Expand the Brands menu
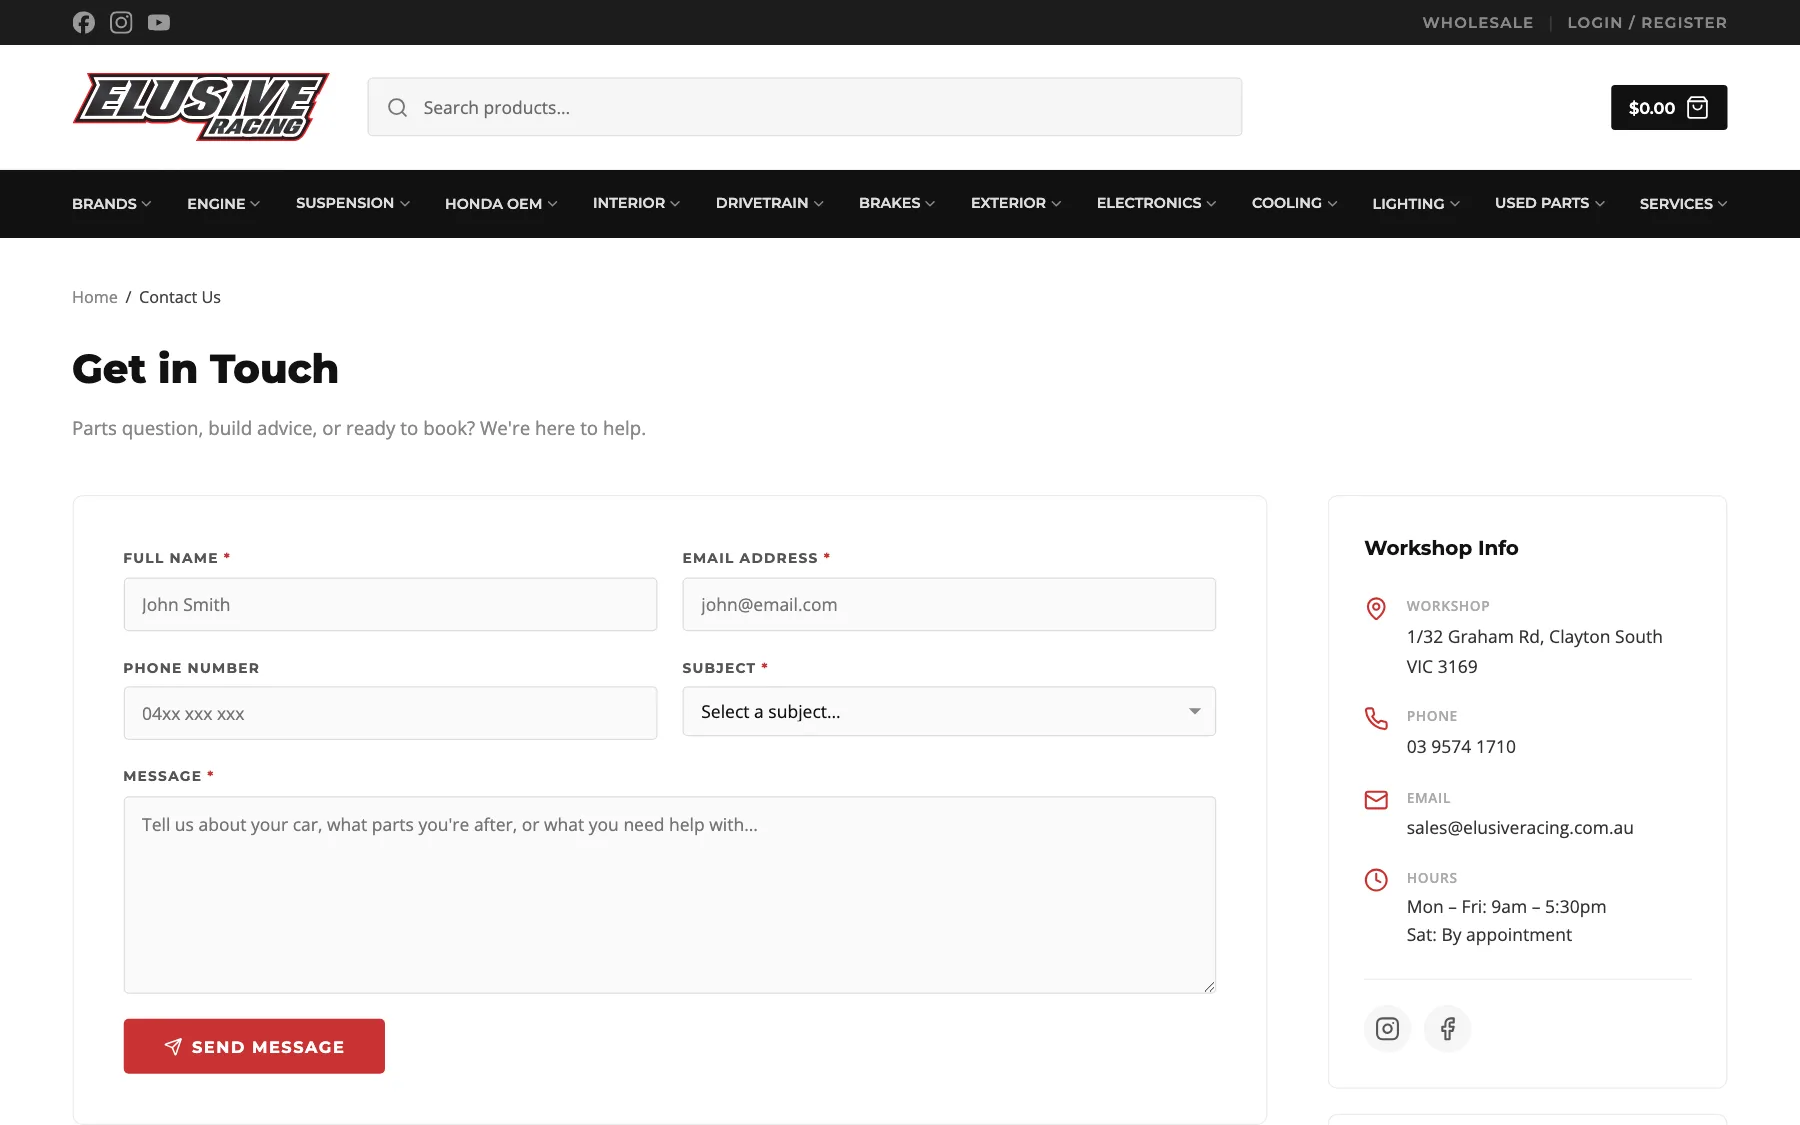This screenshot has height=1125, width=1800. pos(112,203)
